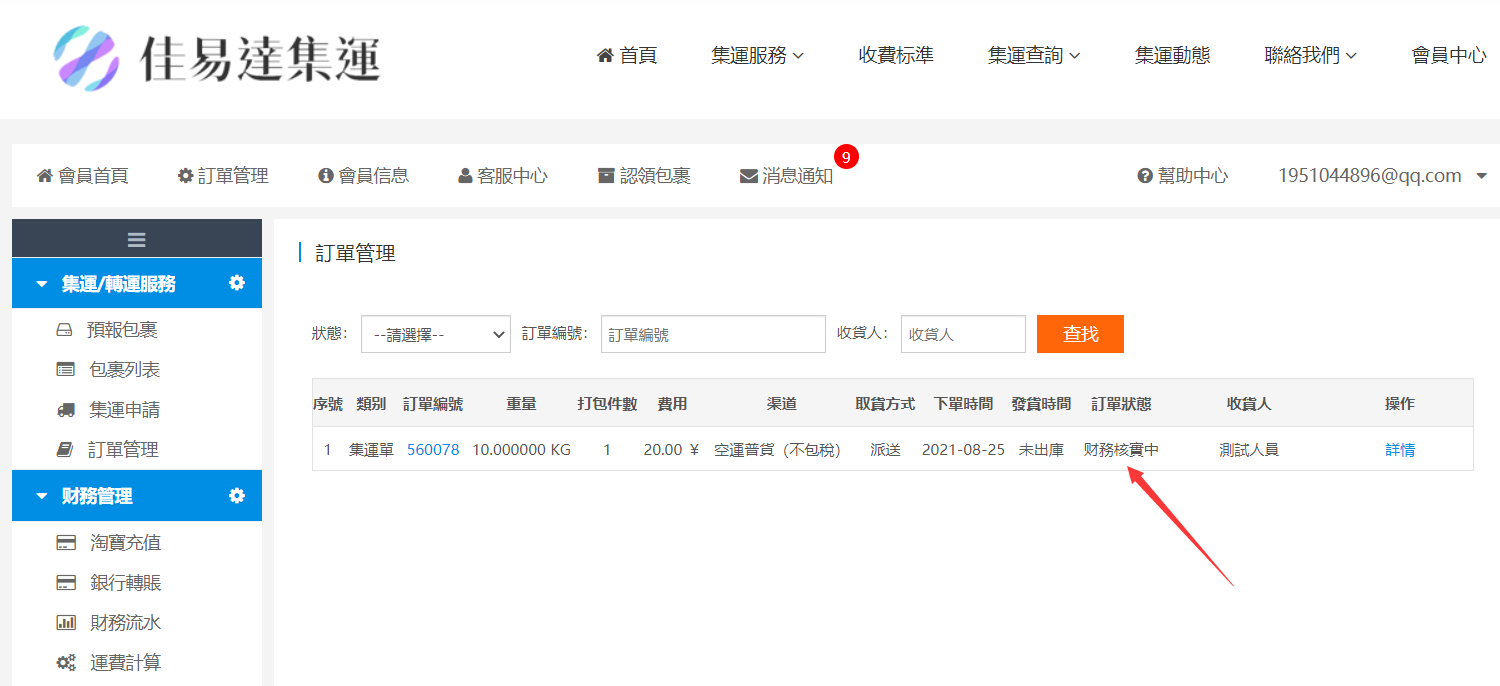The height and width of the screenshot is (686, 1500).
Task: Open the 認領包裹 tab
Action: point(644,176)
